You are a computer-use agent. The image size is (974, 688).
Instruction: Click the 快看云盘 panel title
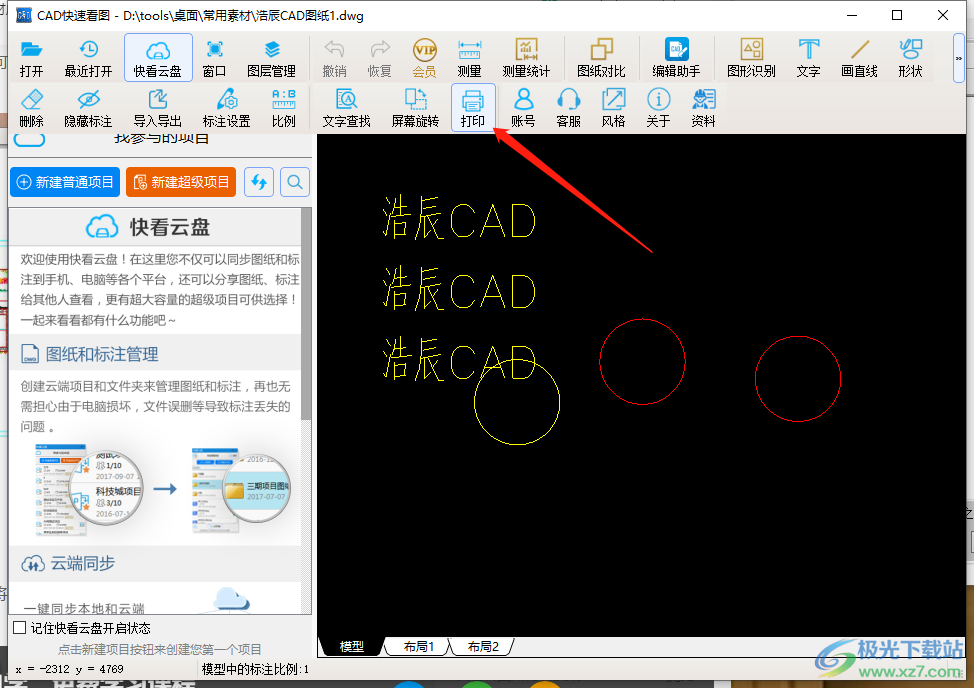(170, 227)
